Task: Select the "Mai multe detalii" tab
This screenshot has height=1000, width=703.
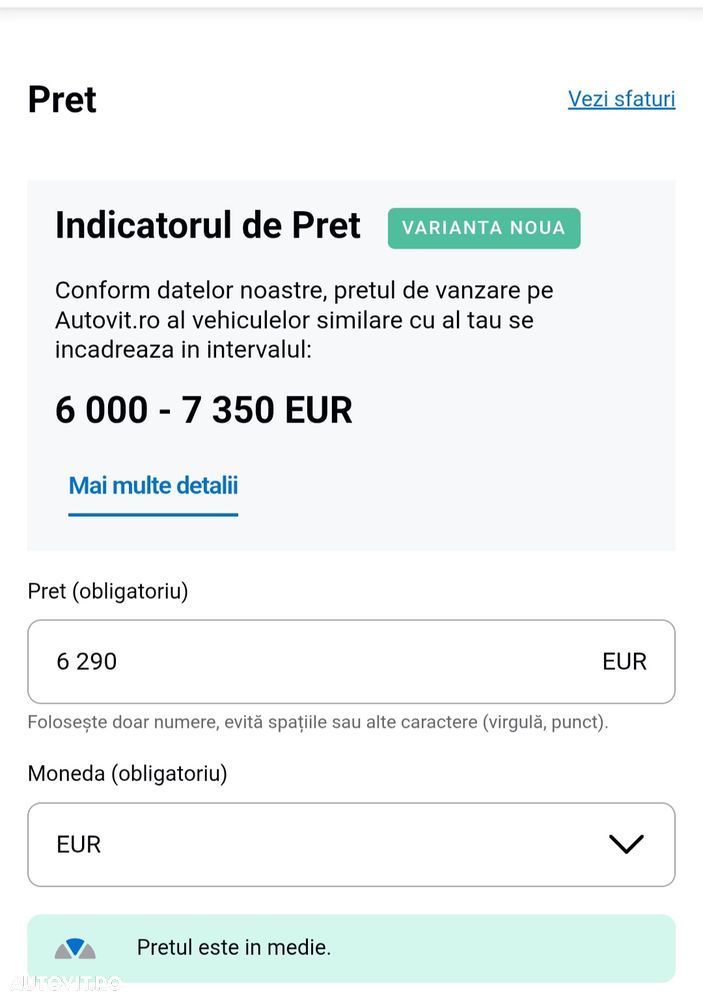Action: coord(153,486)
